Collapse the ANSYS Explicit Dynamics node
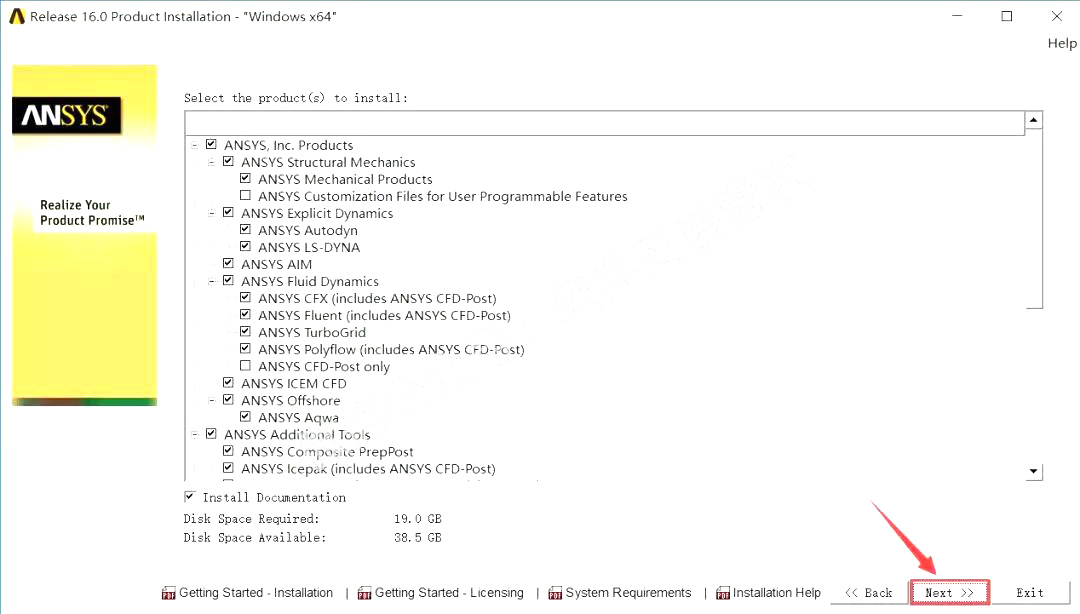 click(209, 212)
